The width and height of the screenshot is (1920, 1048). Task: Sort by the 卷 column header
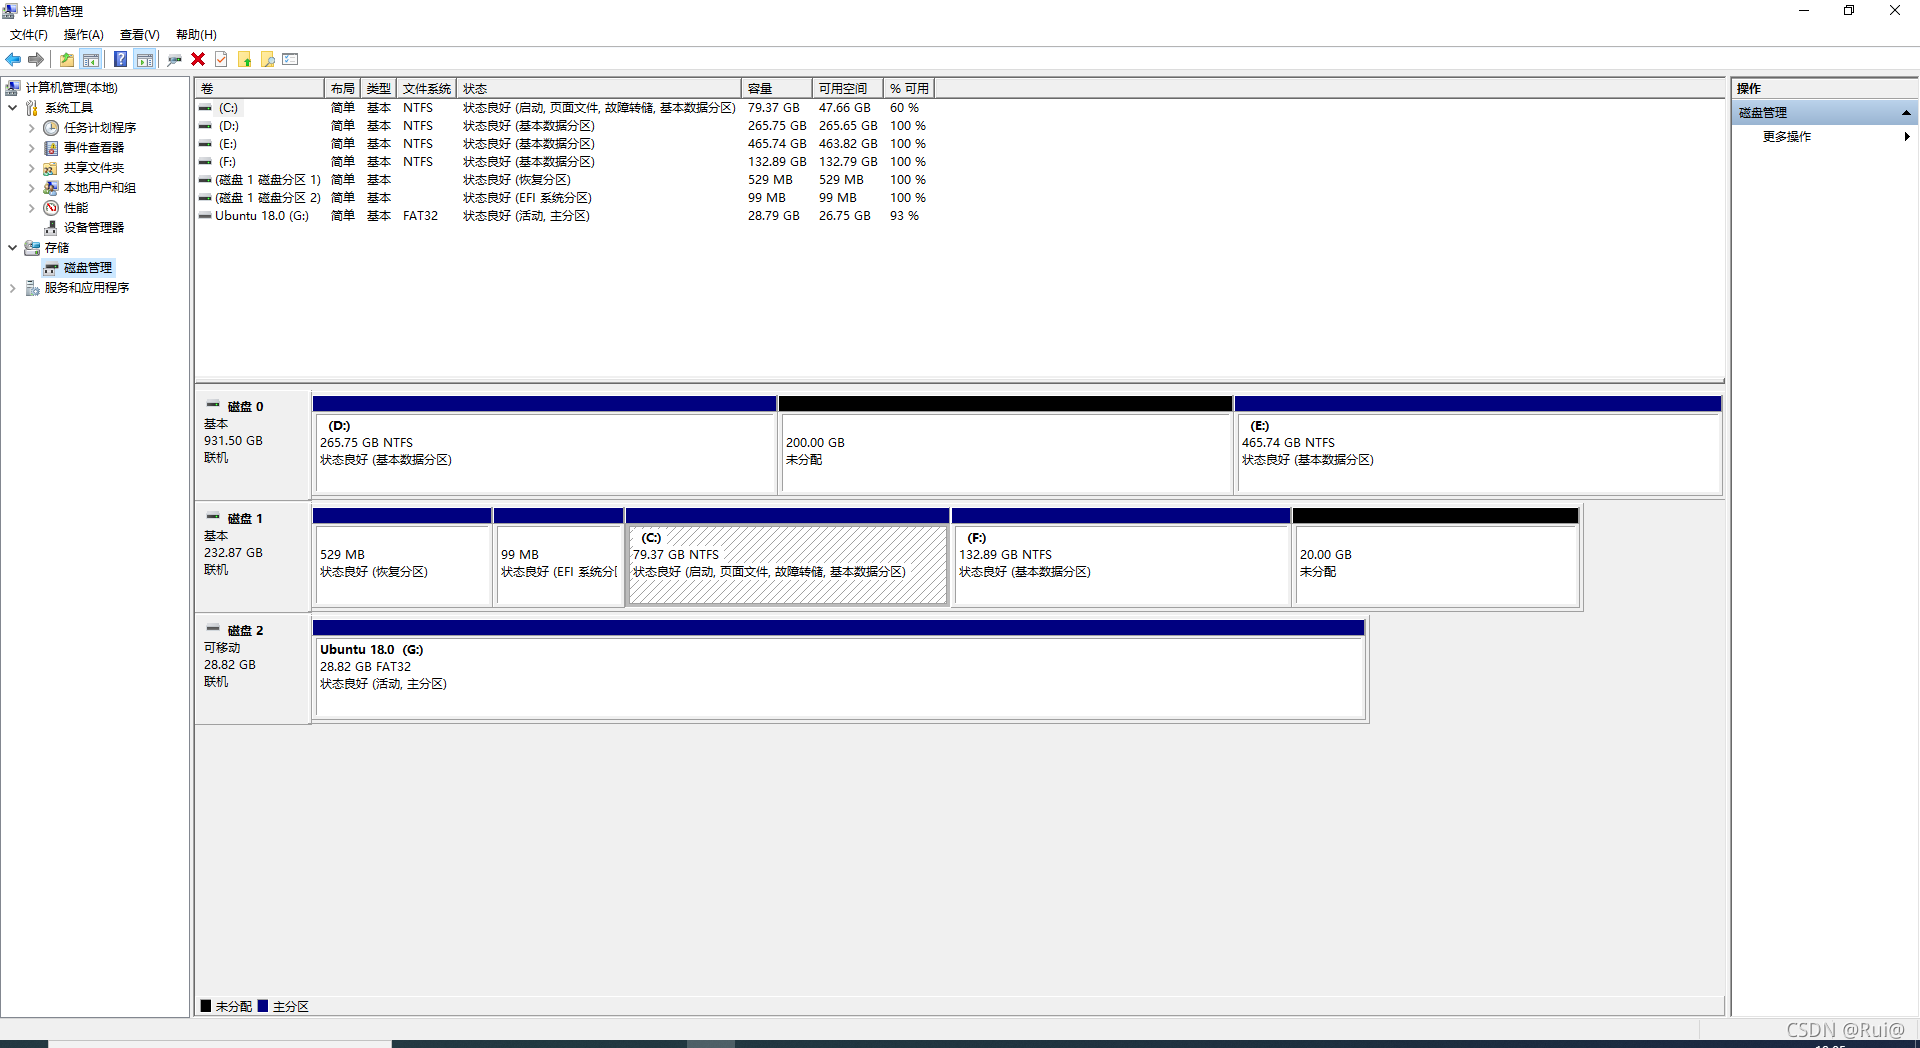click(259, 89)
